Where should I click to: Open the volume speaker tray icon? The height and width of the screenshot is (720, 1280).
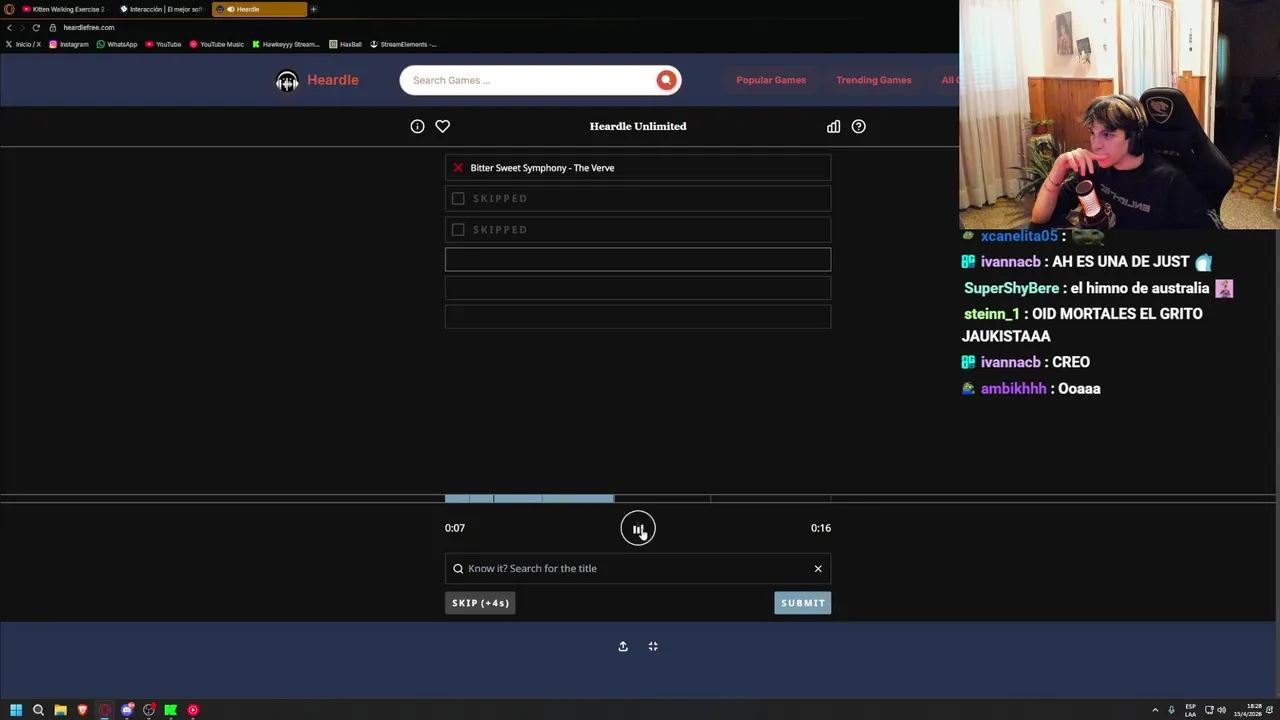click(x=1221, y=710)
